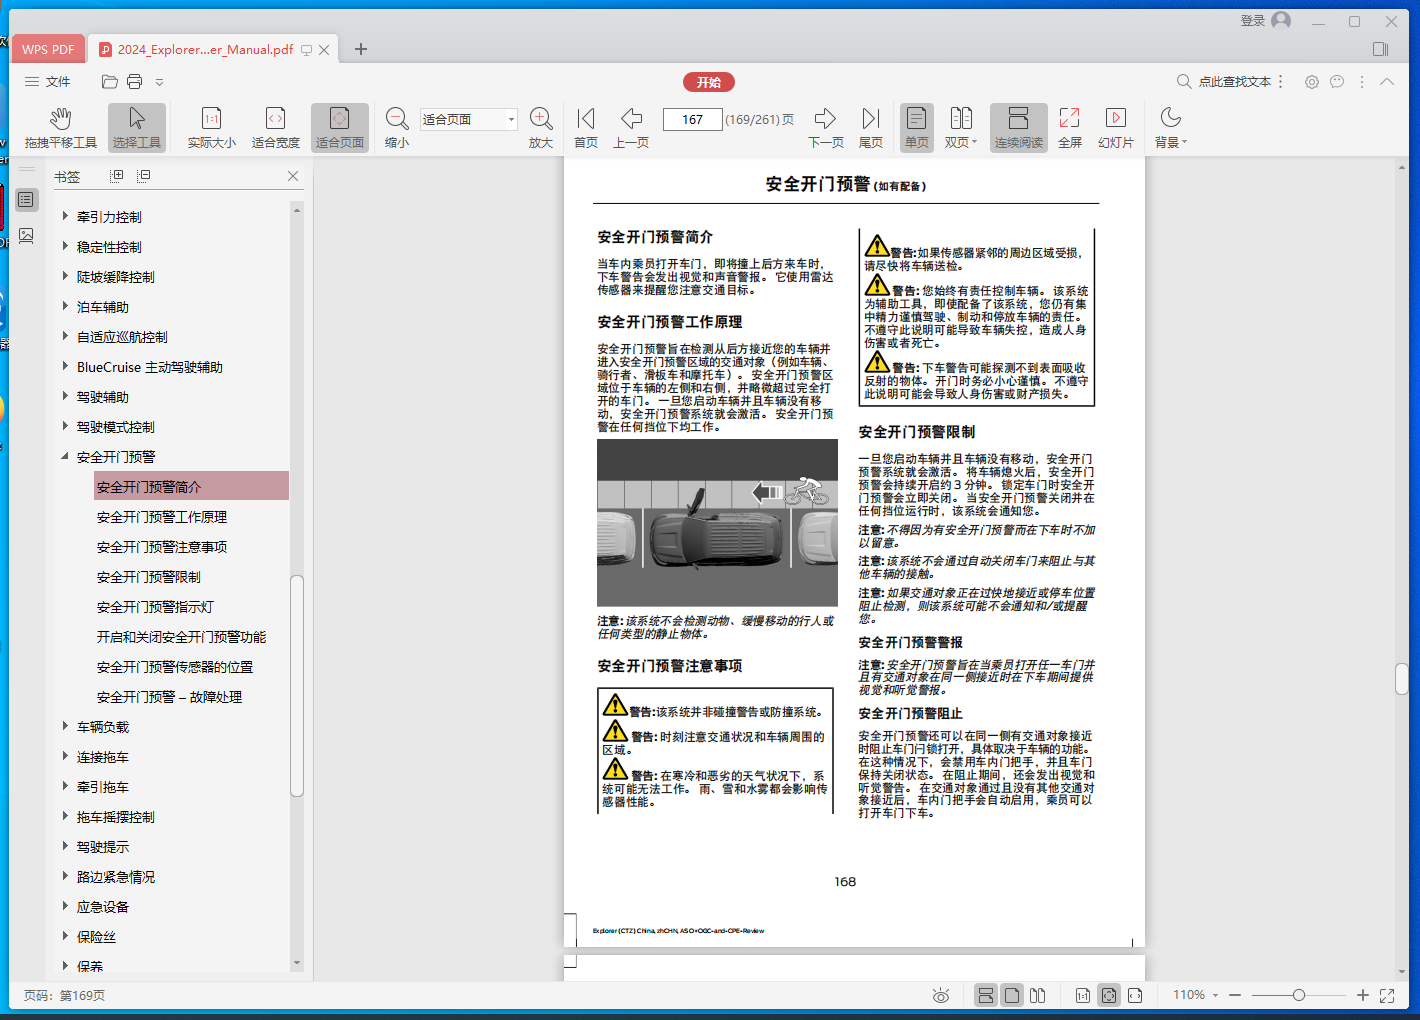Click the 实际大小 actual size icon

pos(211,127)
